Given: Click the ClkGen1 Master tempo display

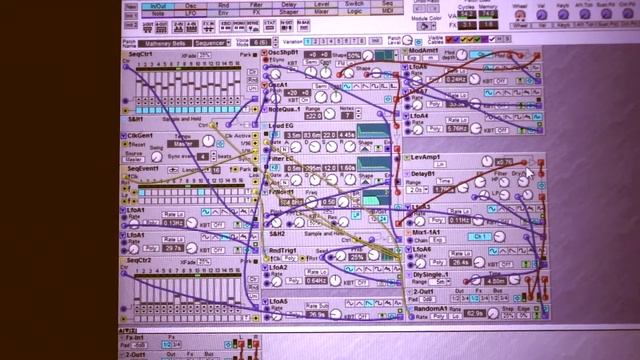Looking at the screenshot, I should (182, 144).
